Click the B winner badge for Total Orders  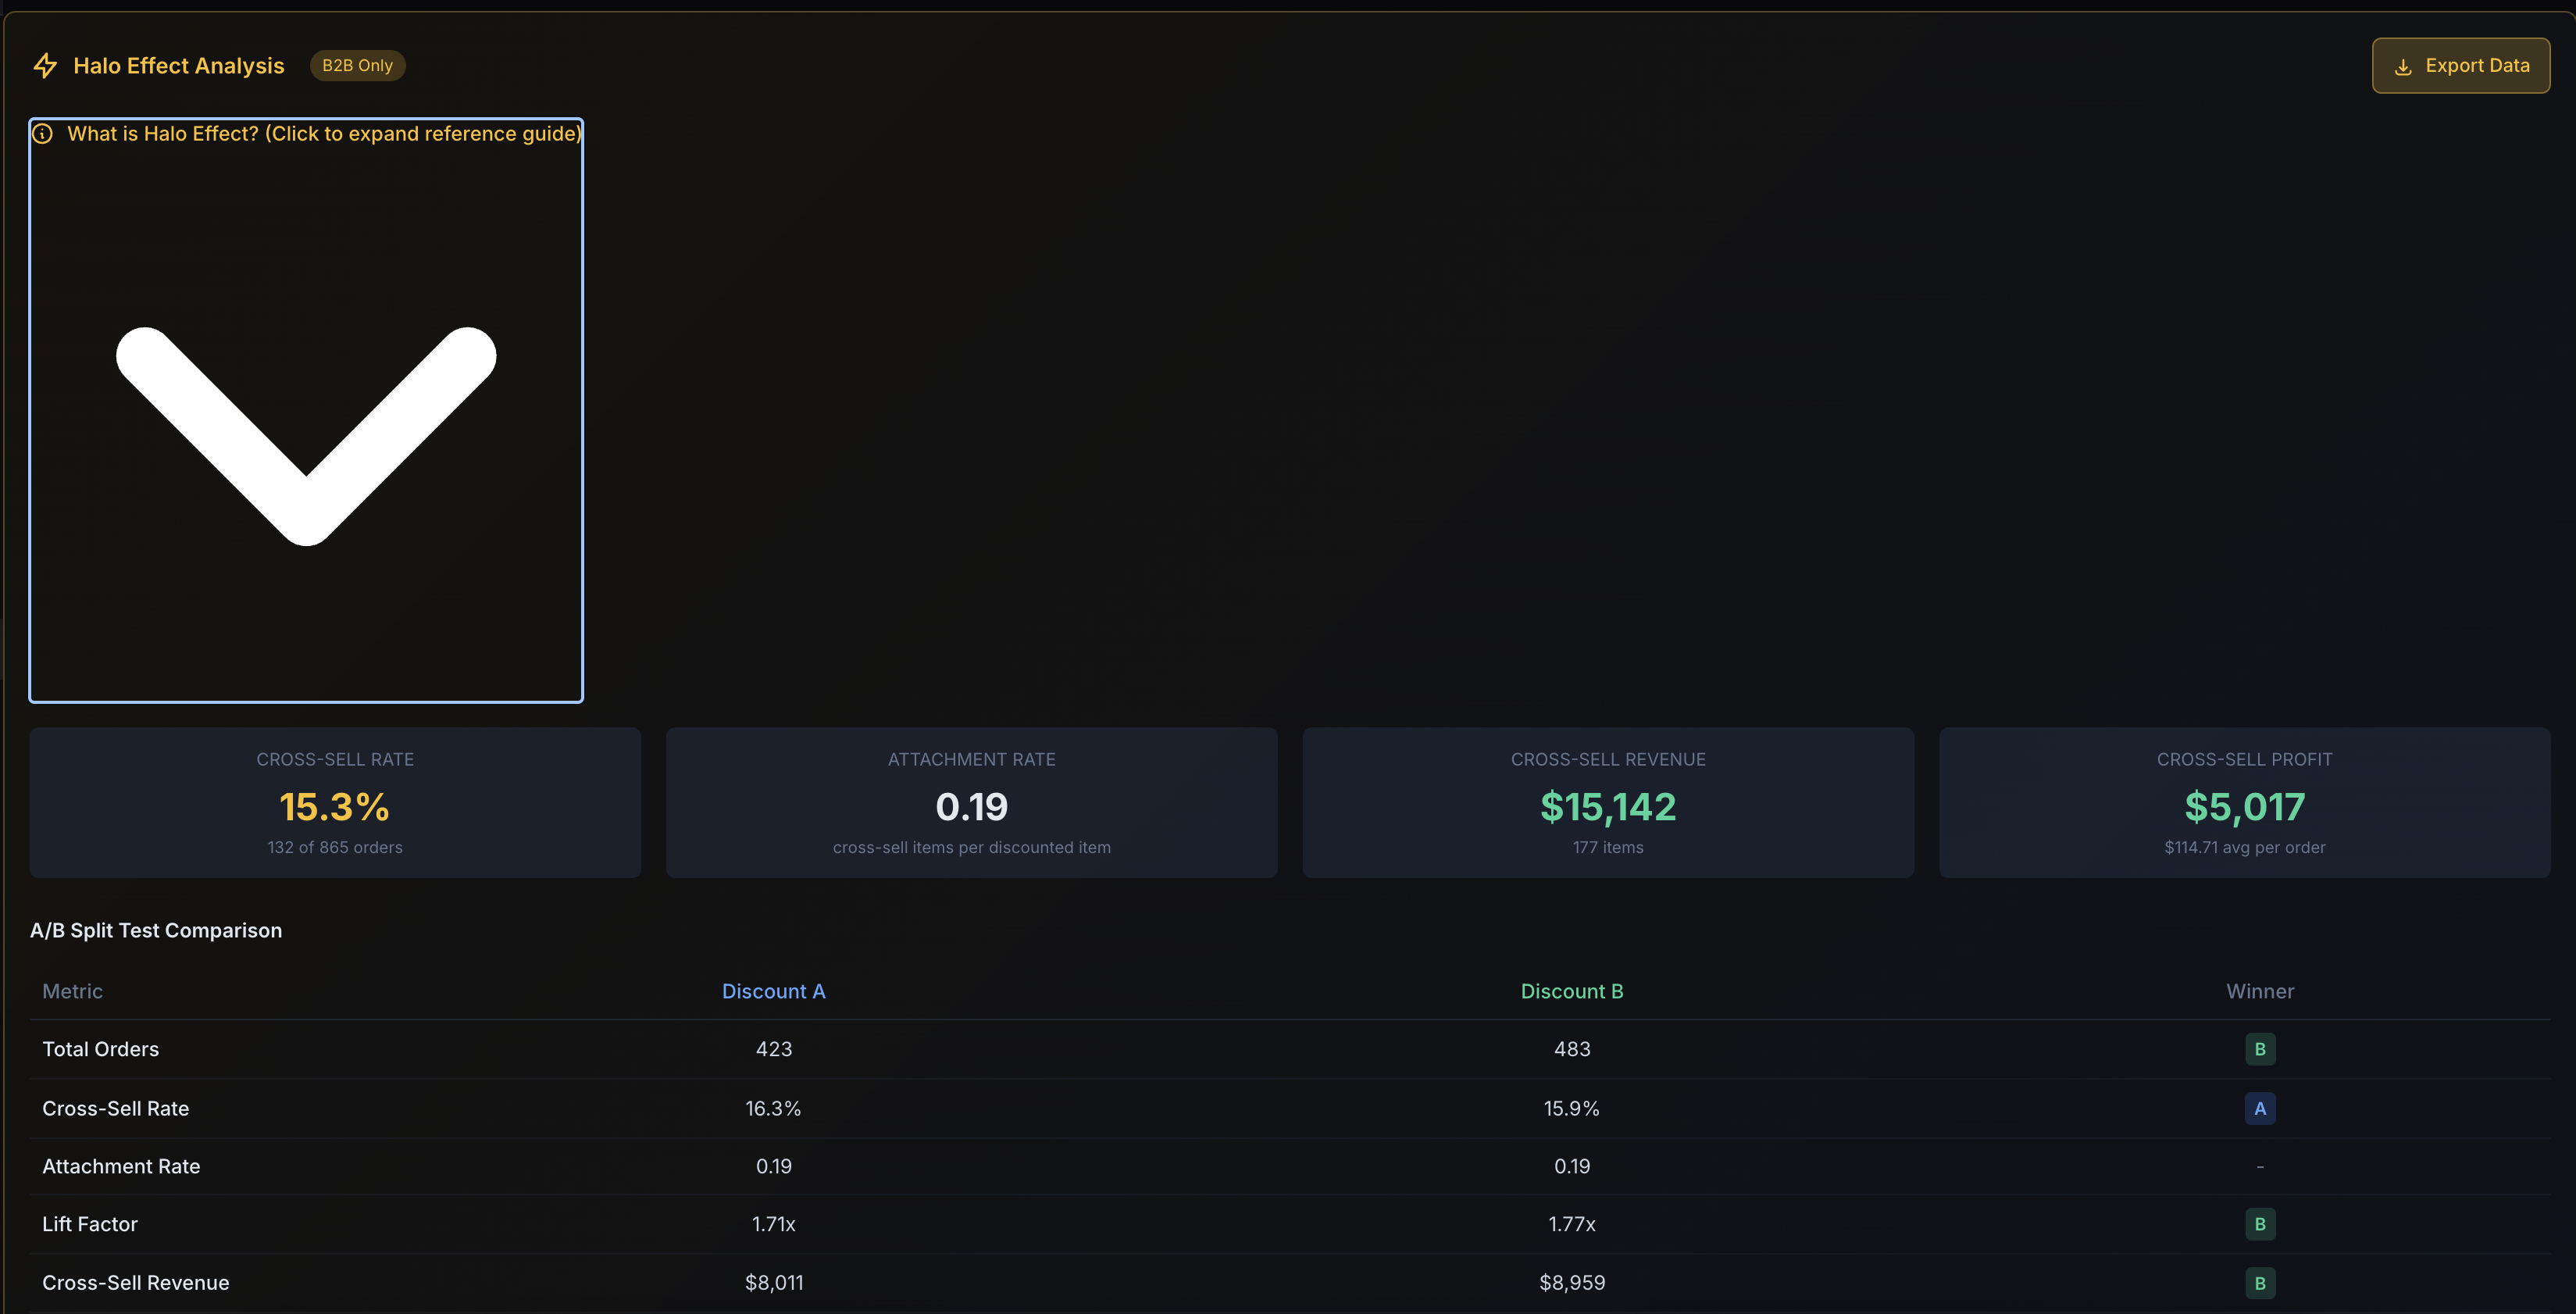click(2260, 1049)
